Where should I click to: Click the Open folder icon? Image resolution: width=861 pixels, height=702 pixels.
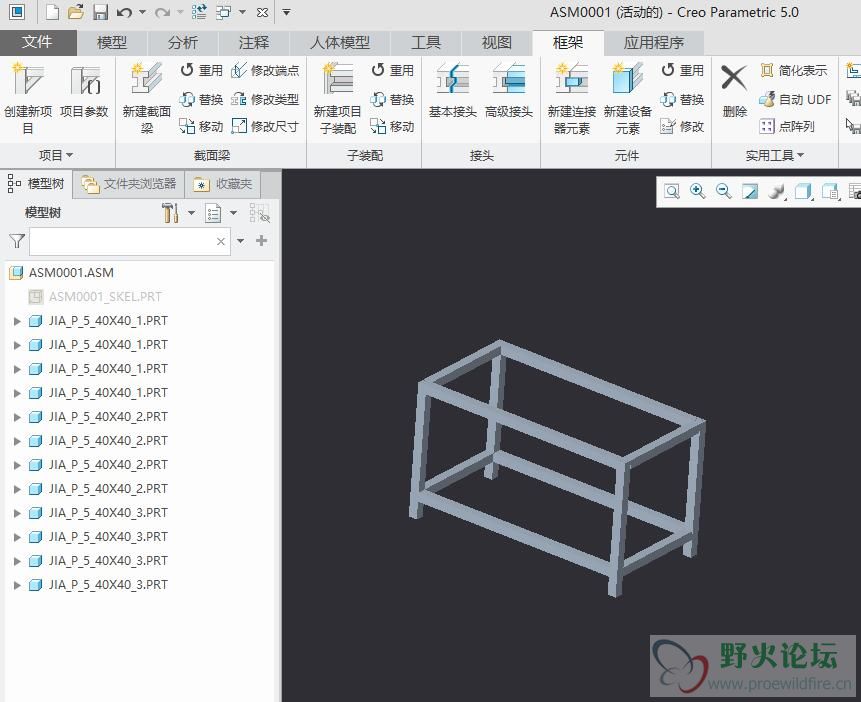click(76, 12)
